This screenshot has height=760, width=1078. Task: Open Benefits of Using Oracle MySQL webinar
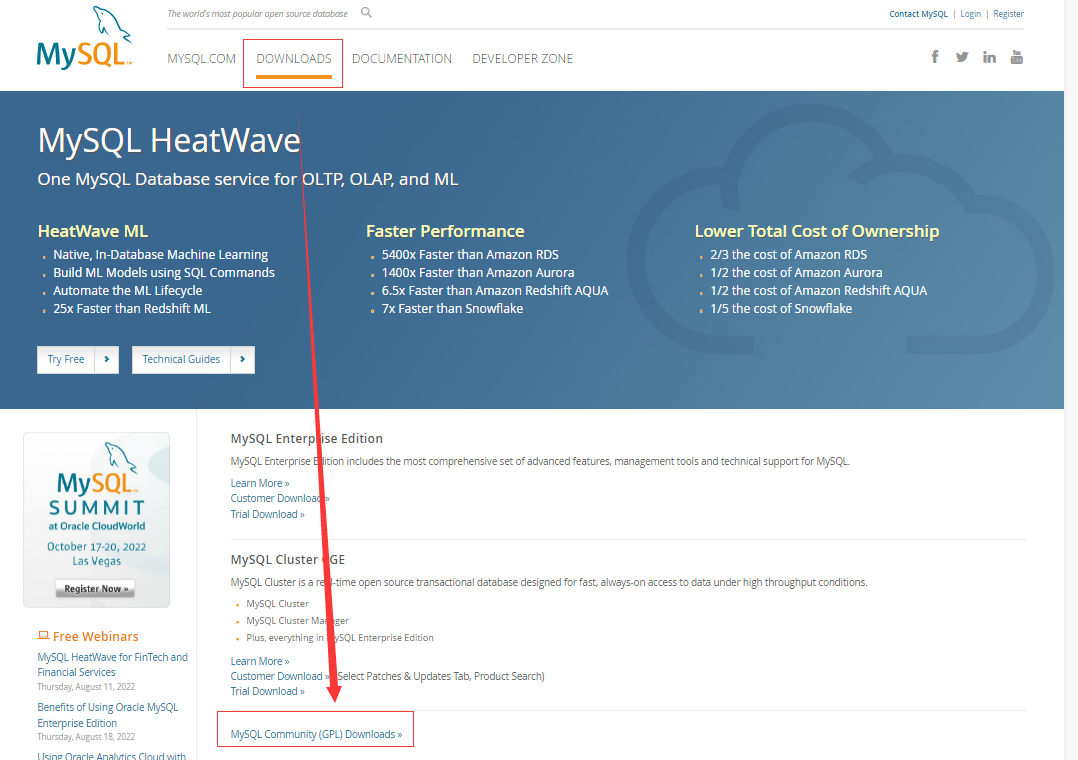click(107, 715)
